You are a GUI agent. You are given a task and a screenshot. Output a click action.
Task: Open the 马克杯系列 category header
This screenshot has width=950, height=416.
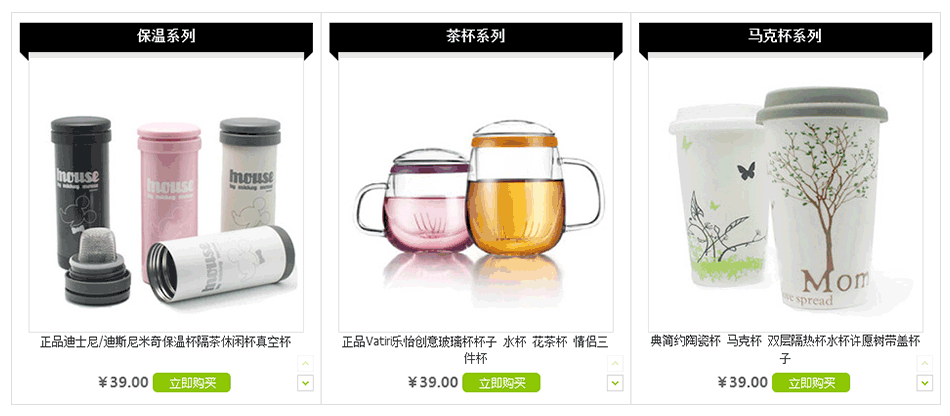pyautogui.click(x=785, y=36)
